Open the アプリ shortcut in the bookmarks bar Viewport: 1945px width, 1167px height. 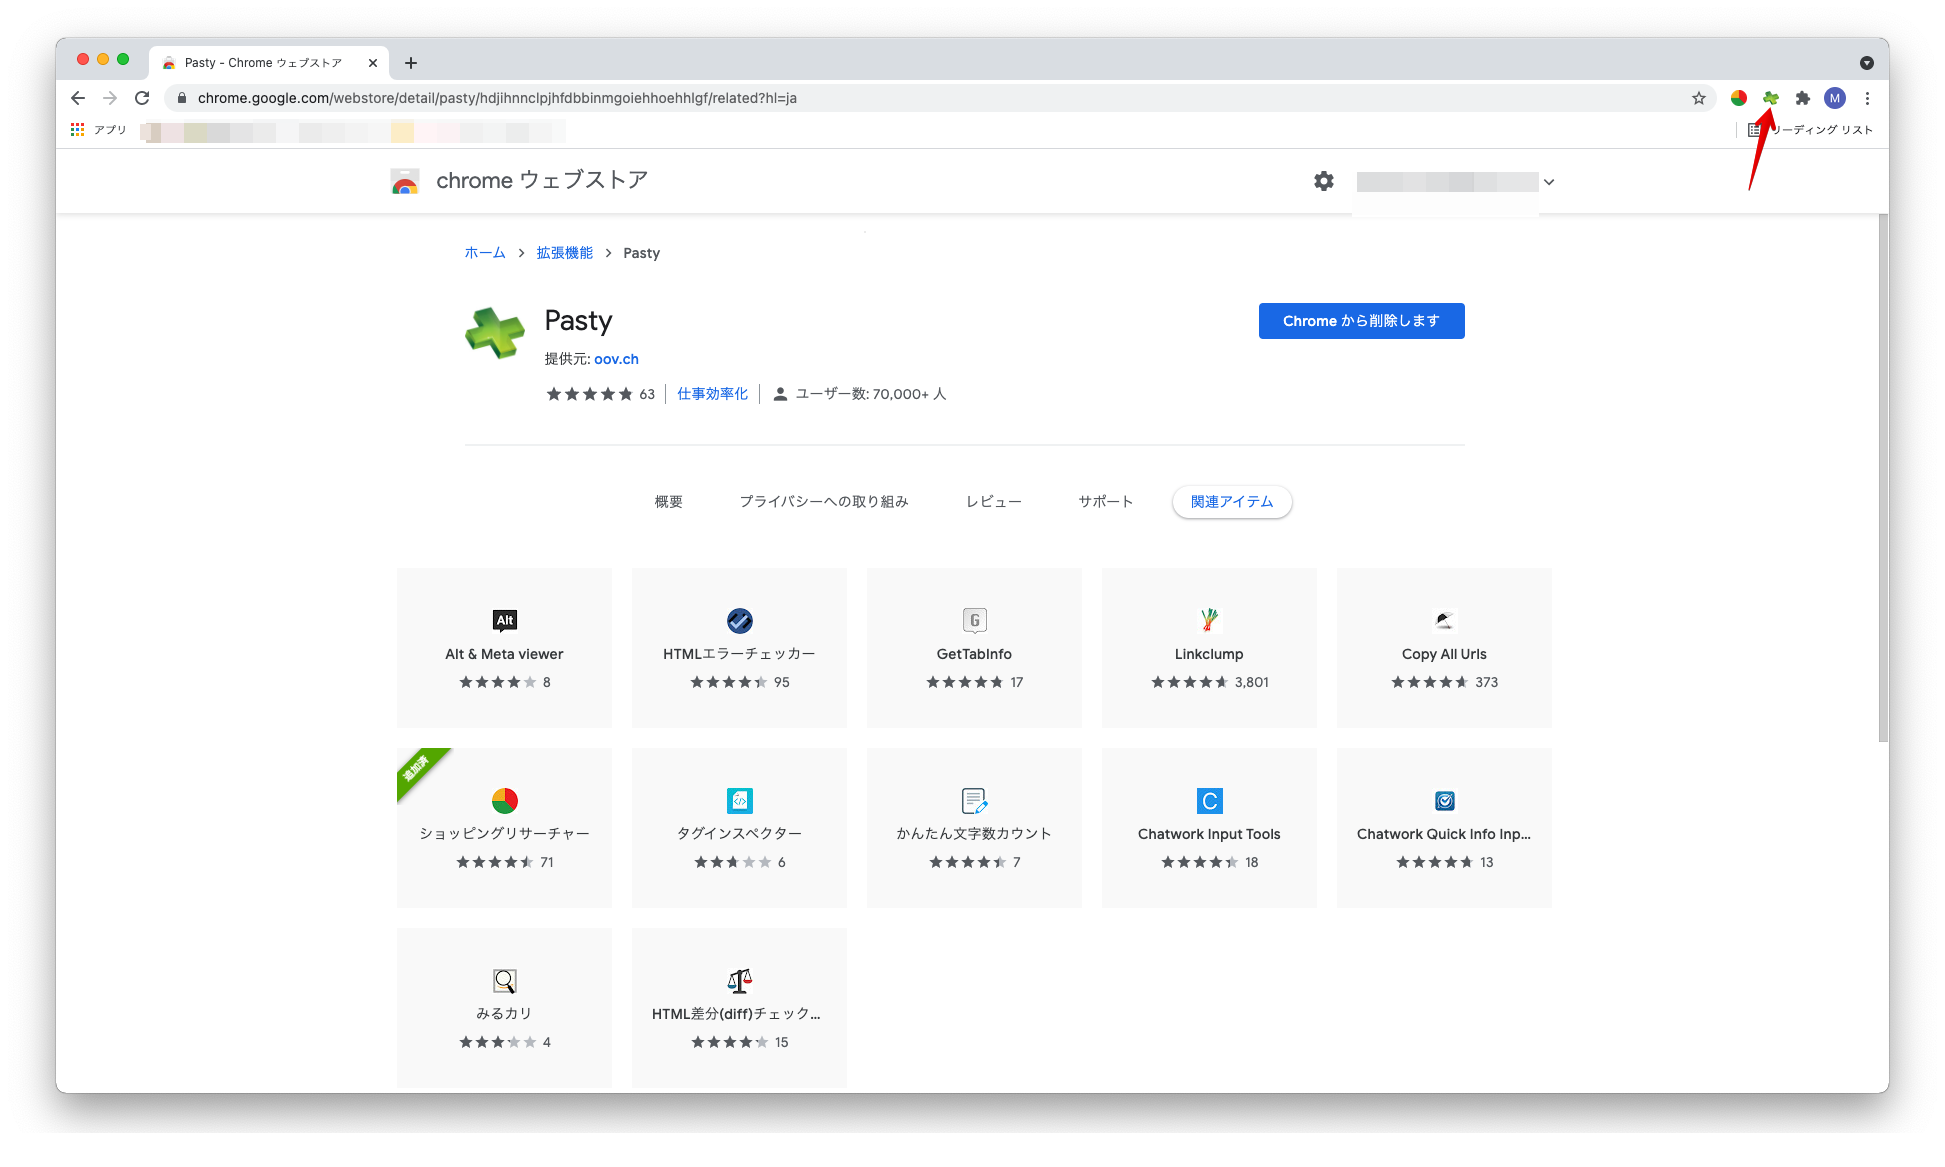click(99, 130)
